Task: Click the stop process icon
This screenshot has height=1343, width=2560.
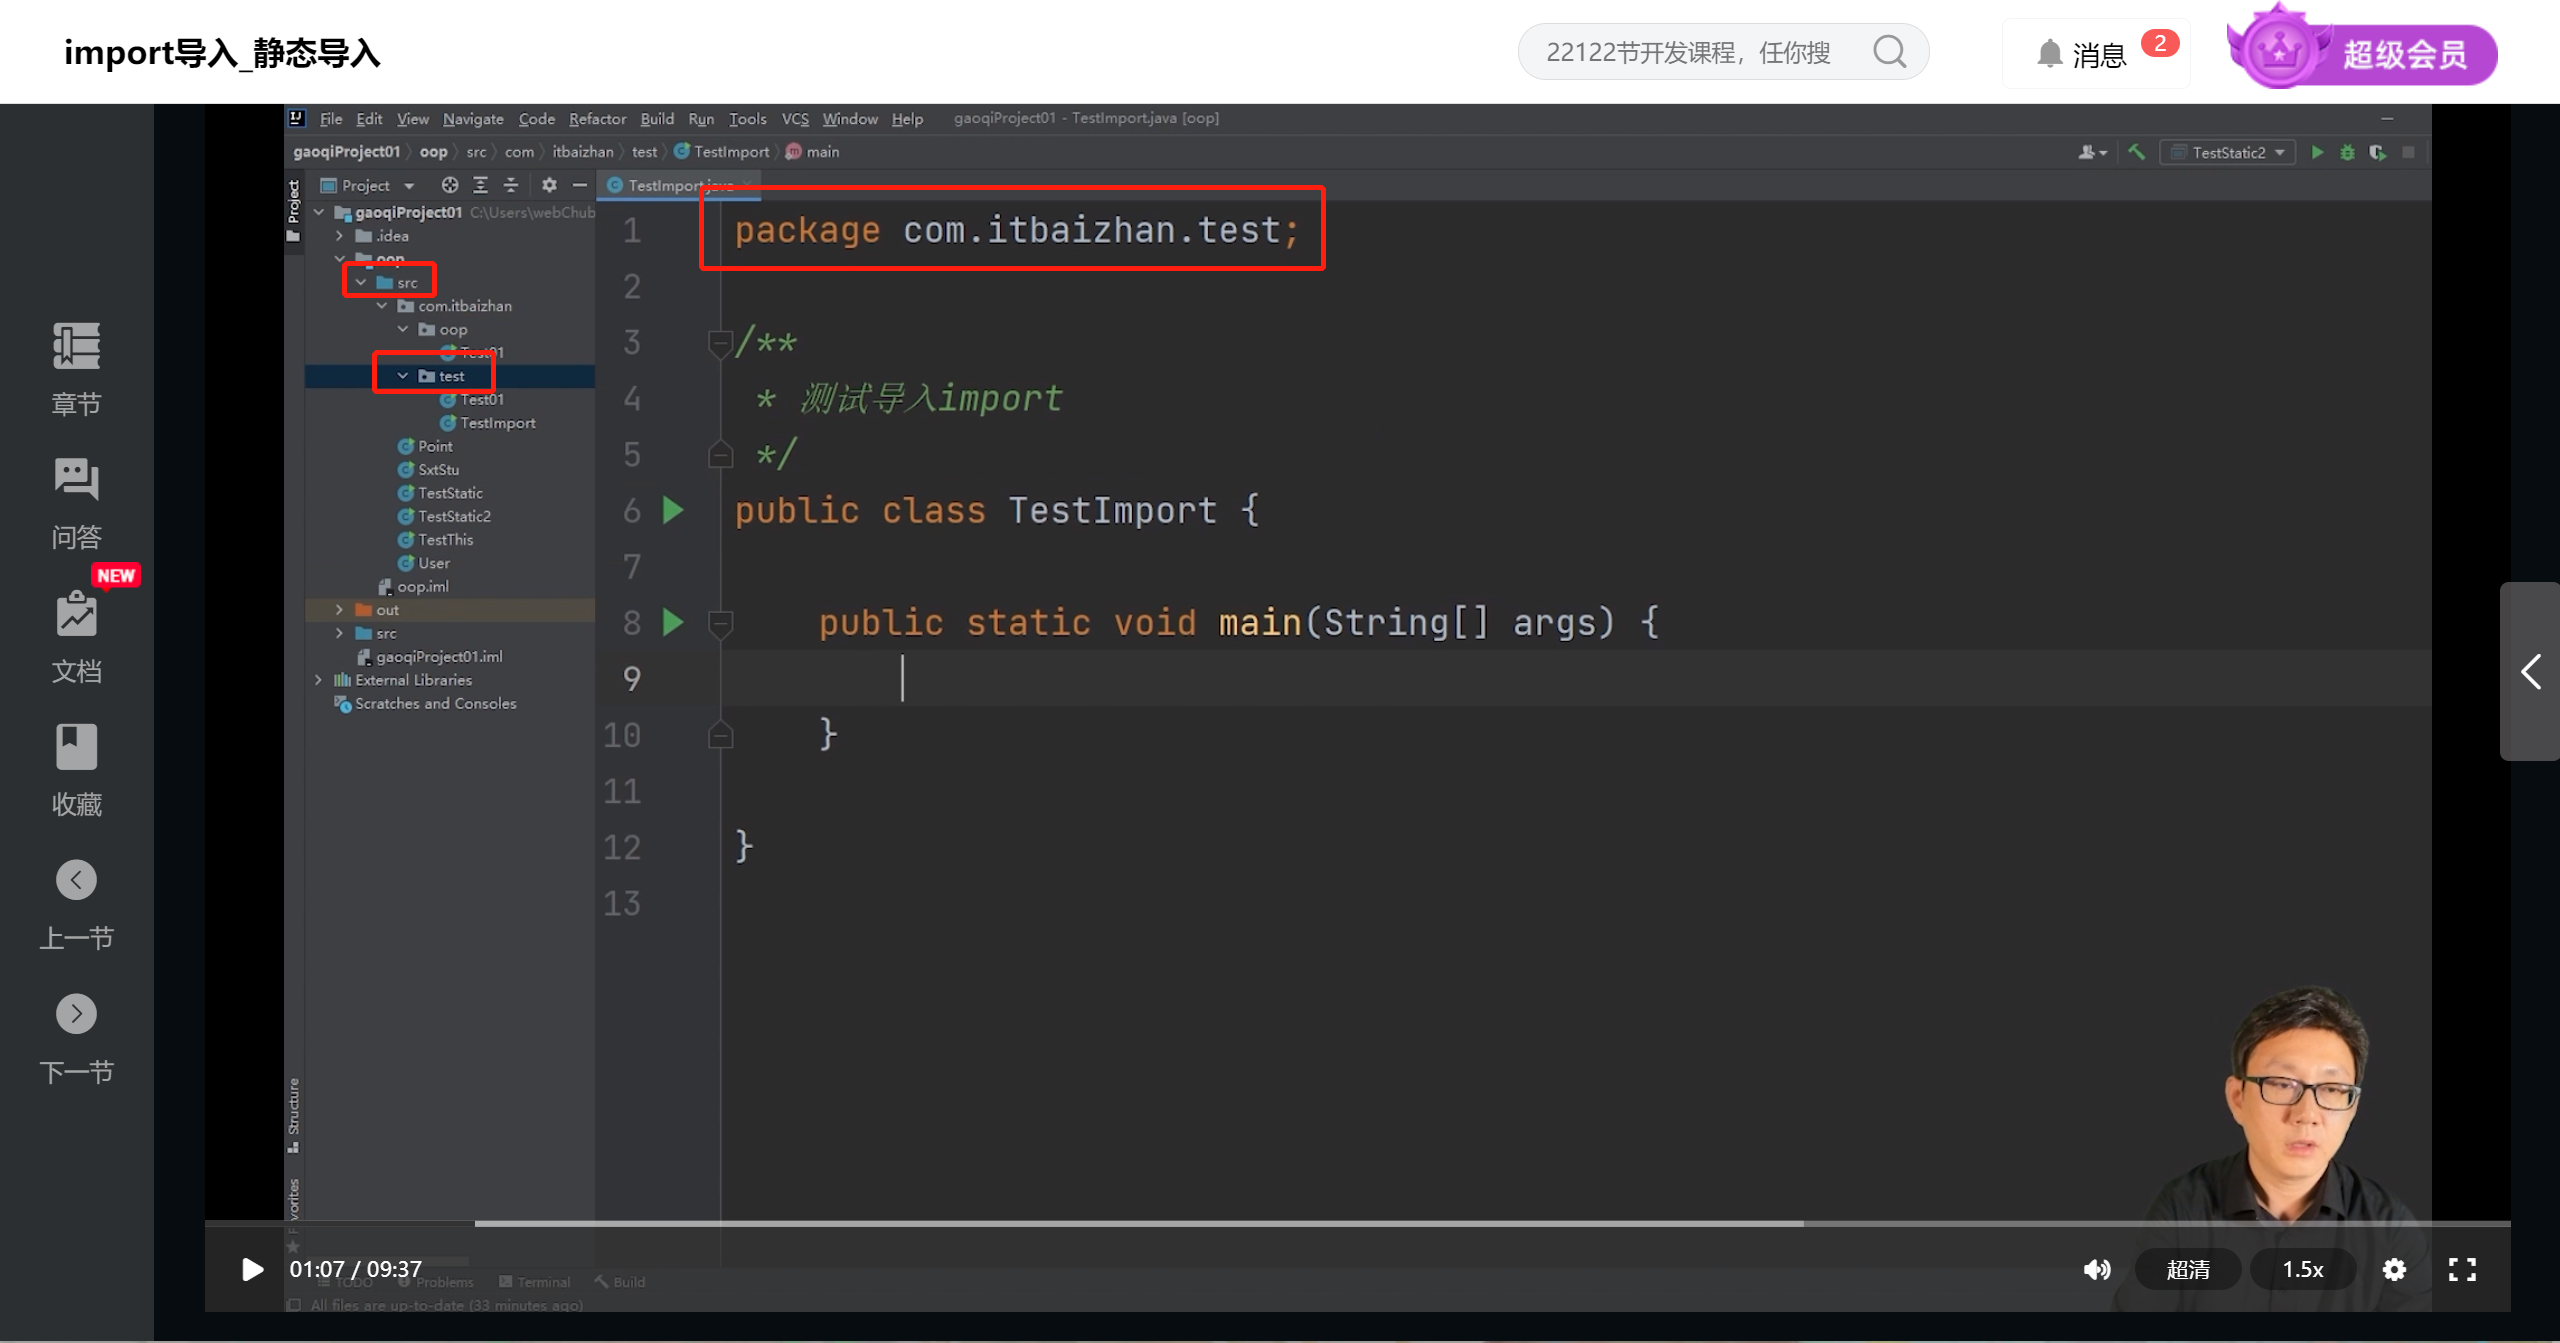Action: [2408, 152]
